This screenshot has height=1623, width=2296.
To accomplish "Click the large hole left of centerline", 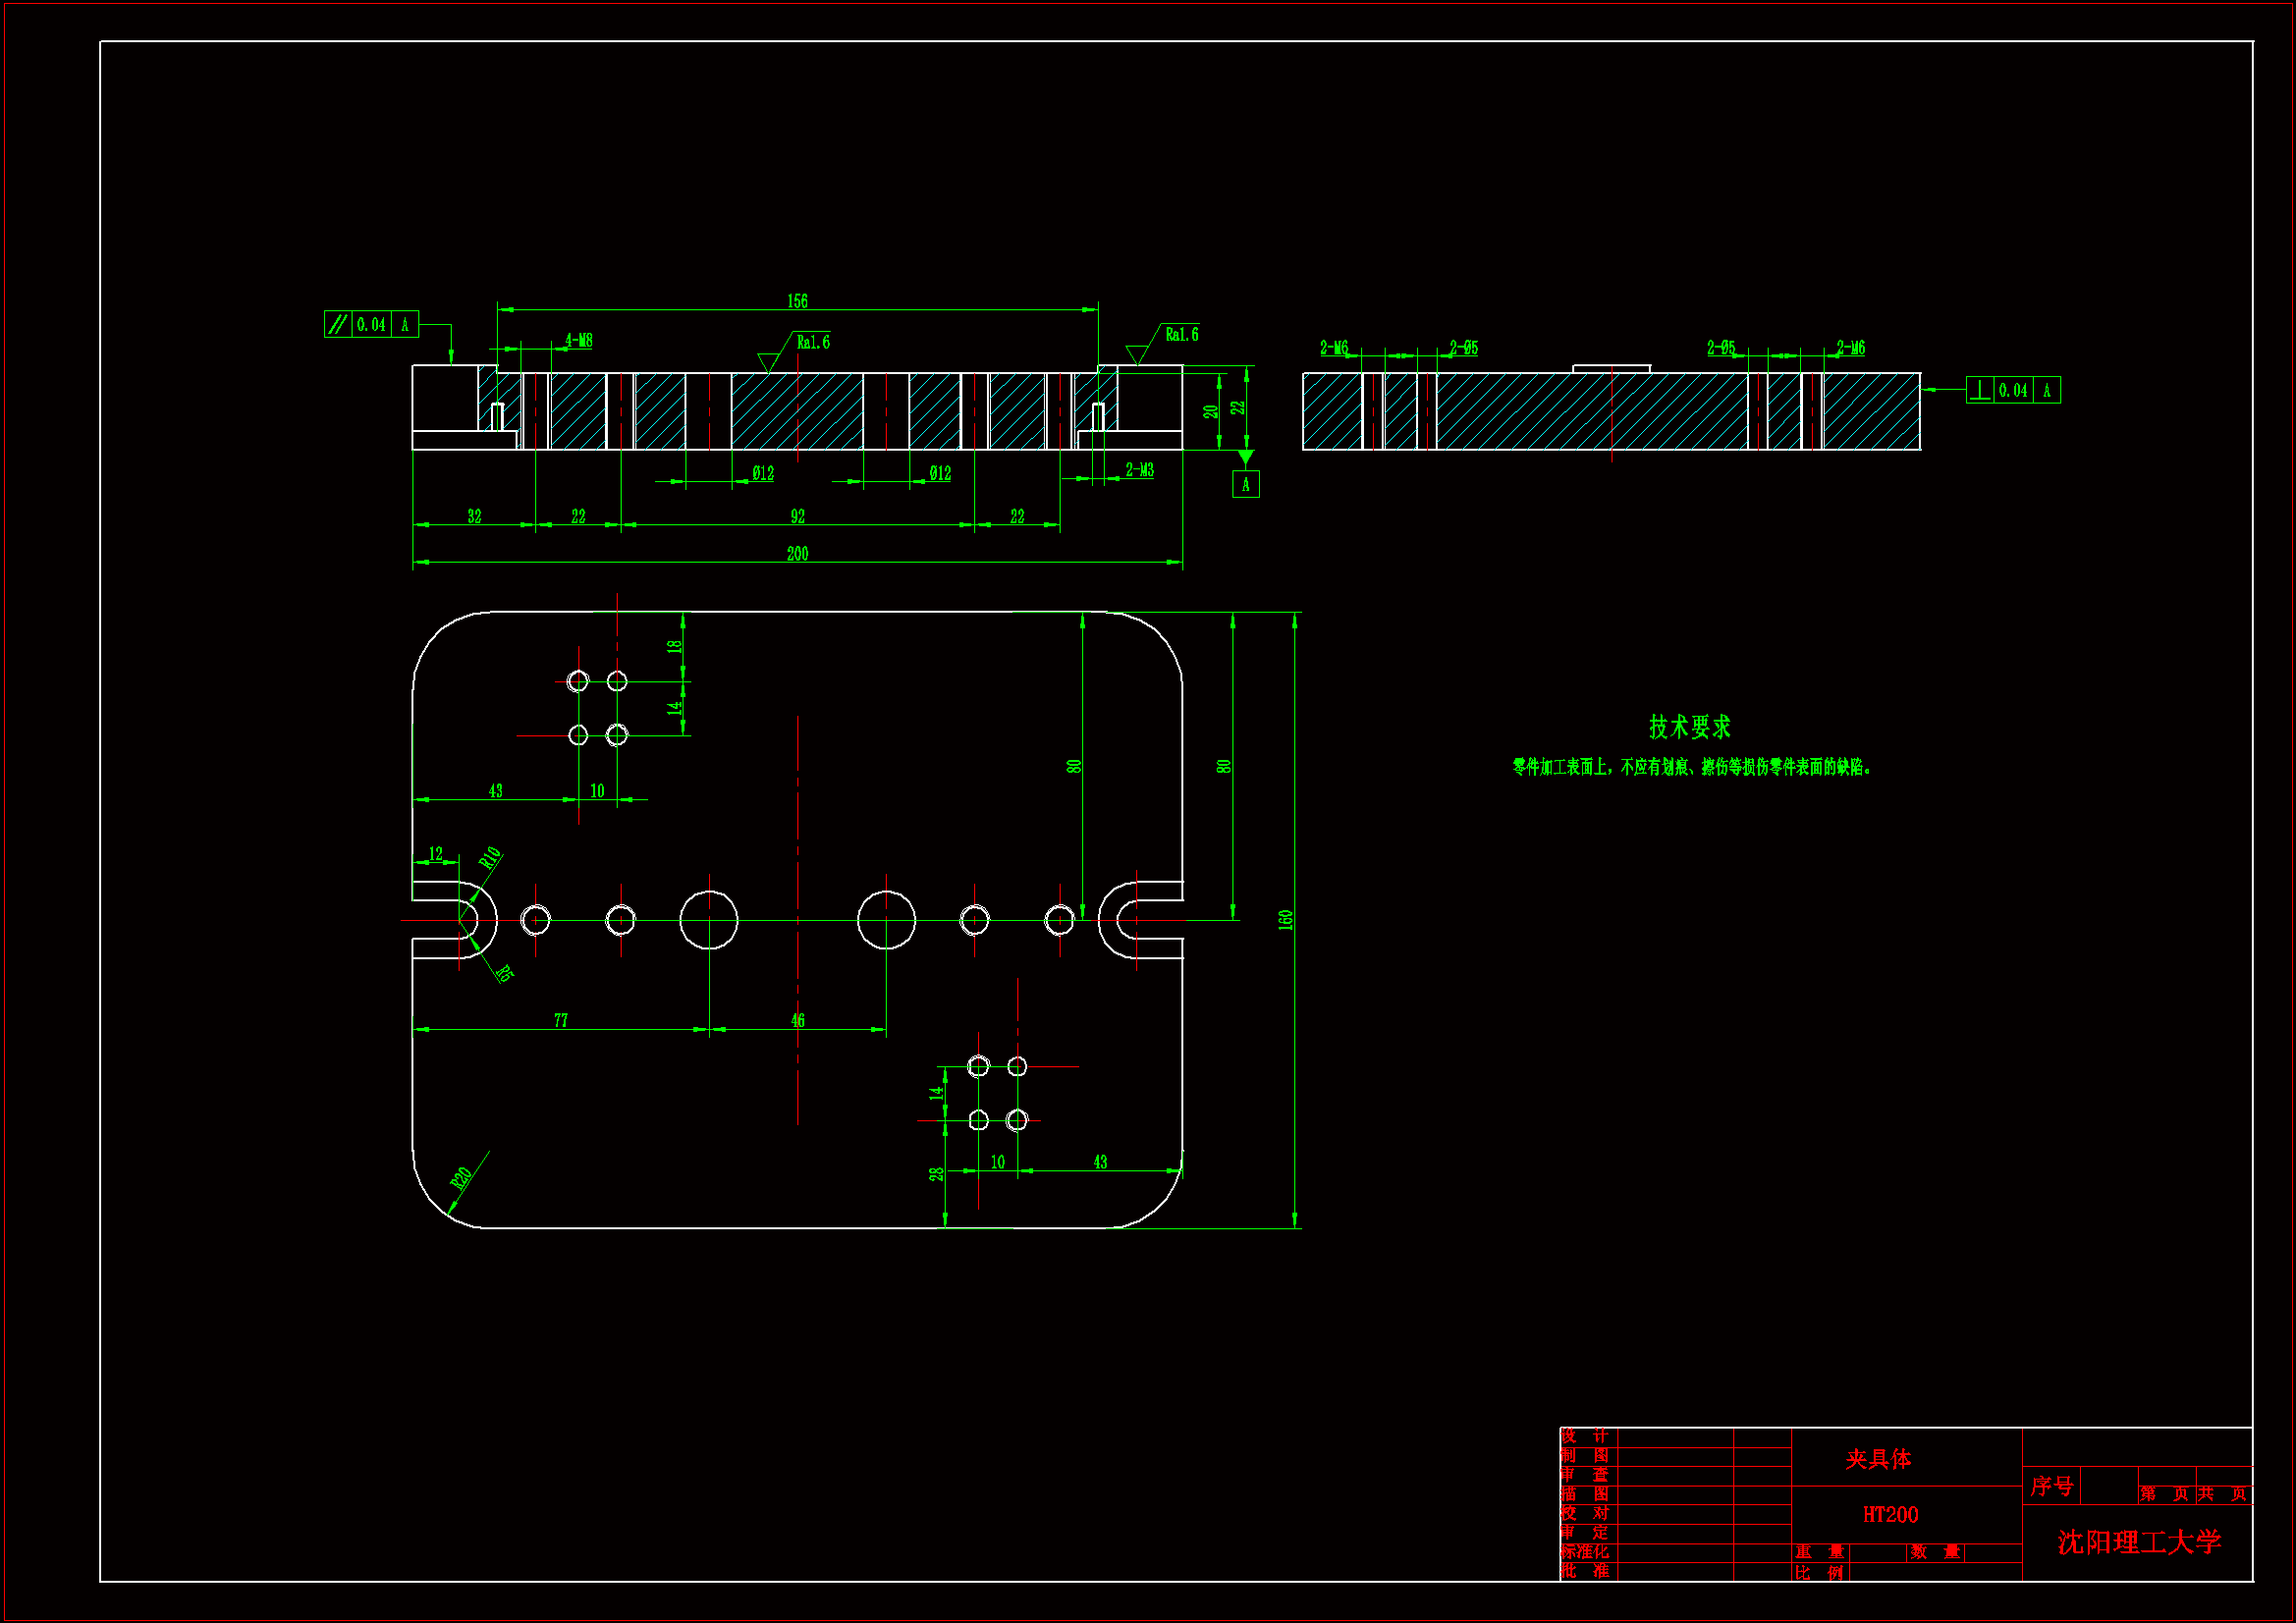I will (x=709, y=919).
